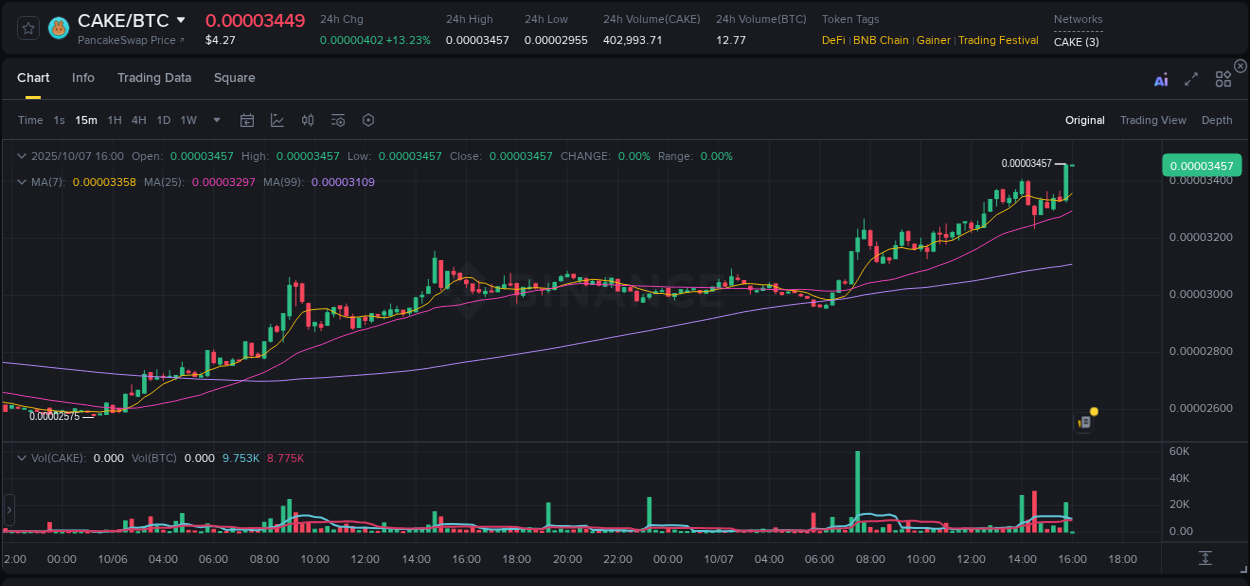
Task: Collapse the candlestick info row
Action: point(22,157)
